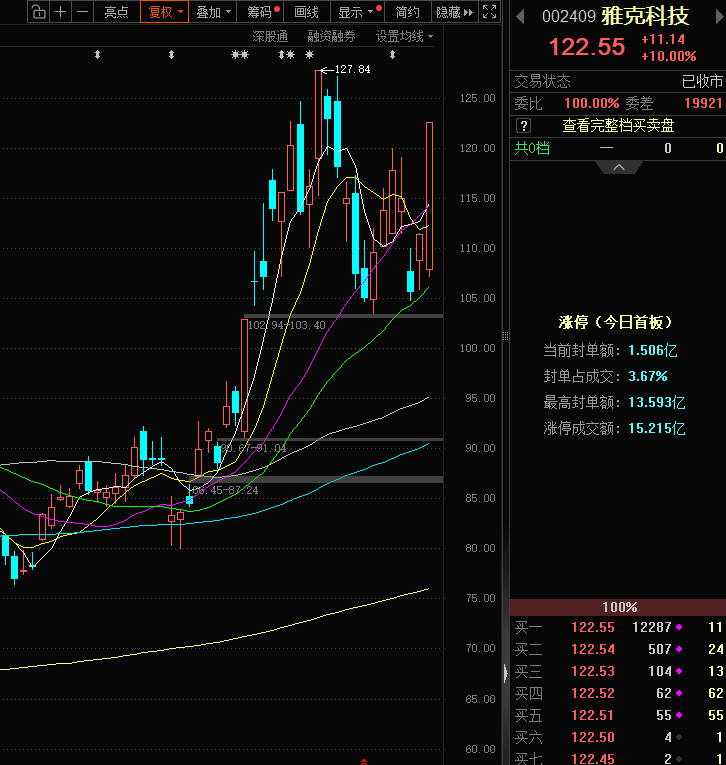Viewport: 726px width, 765px height.
Task: Click the diamond icon in 买一 row
Action: click(679, 627)
